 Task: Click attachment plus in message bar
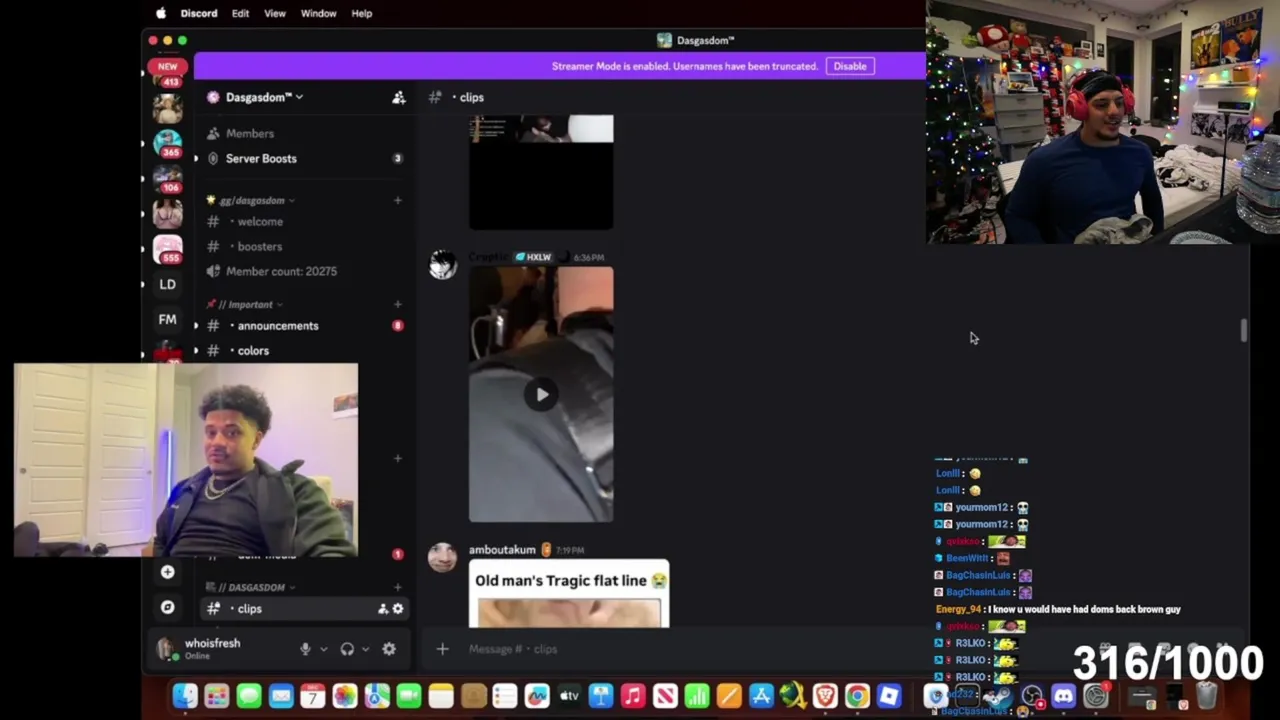click(x=442, y=649)
